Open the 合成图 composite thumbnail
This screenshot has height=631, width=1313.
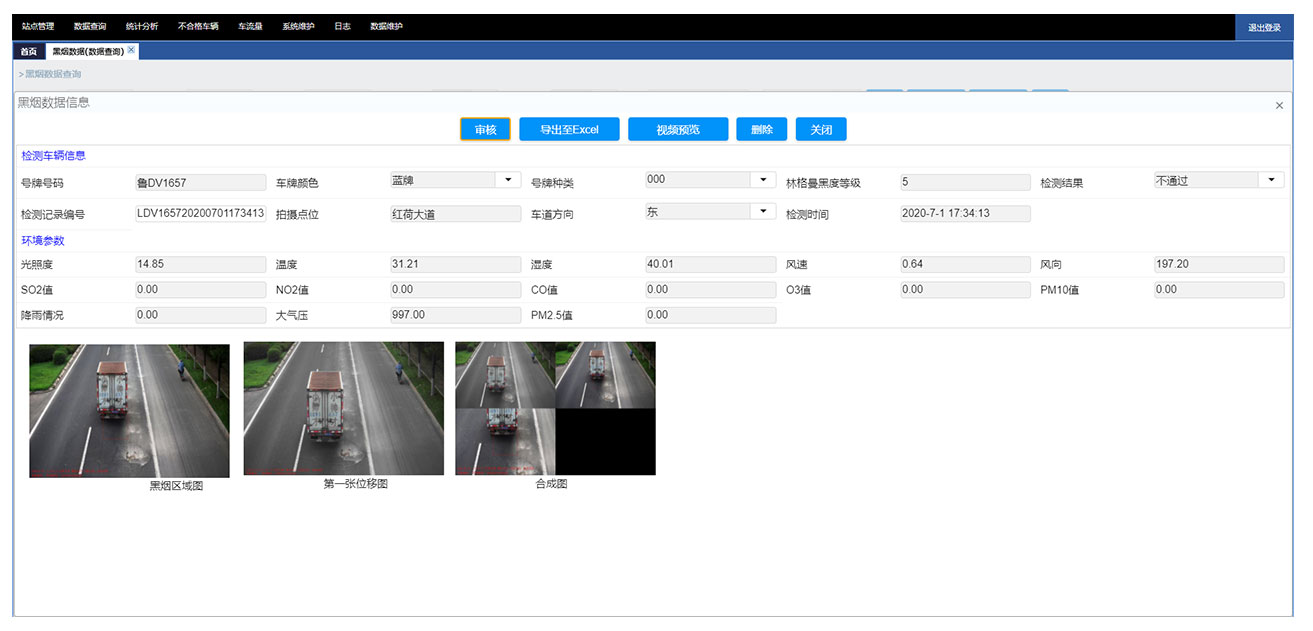[555, 408]
